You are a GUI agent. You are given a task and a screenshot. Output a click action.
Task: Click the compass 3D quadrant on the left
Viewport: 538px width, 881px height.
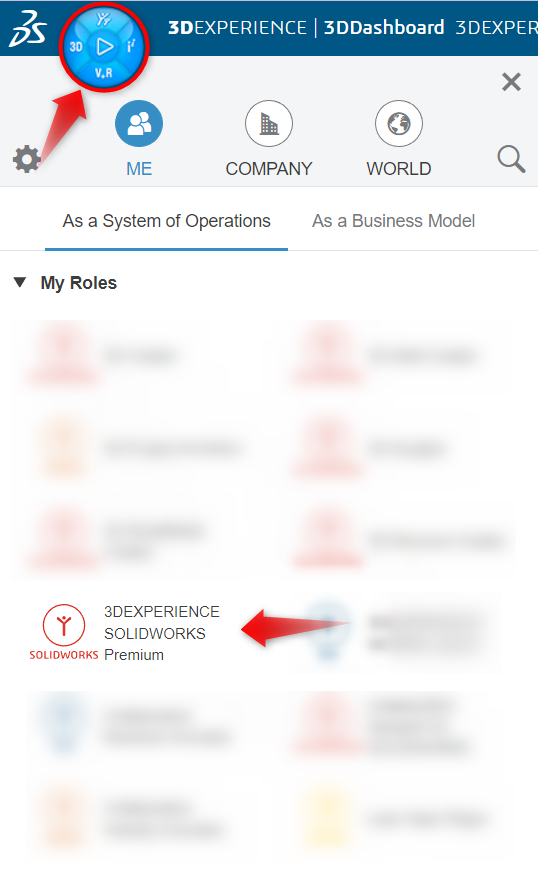click(x=76, y=47)
